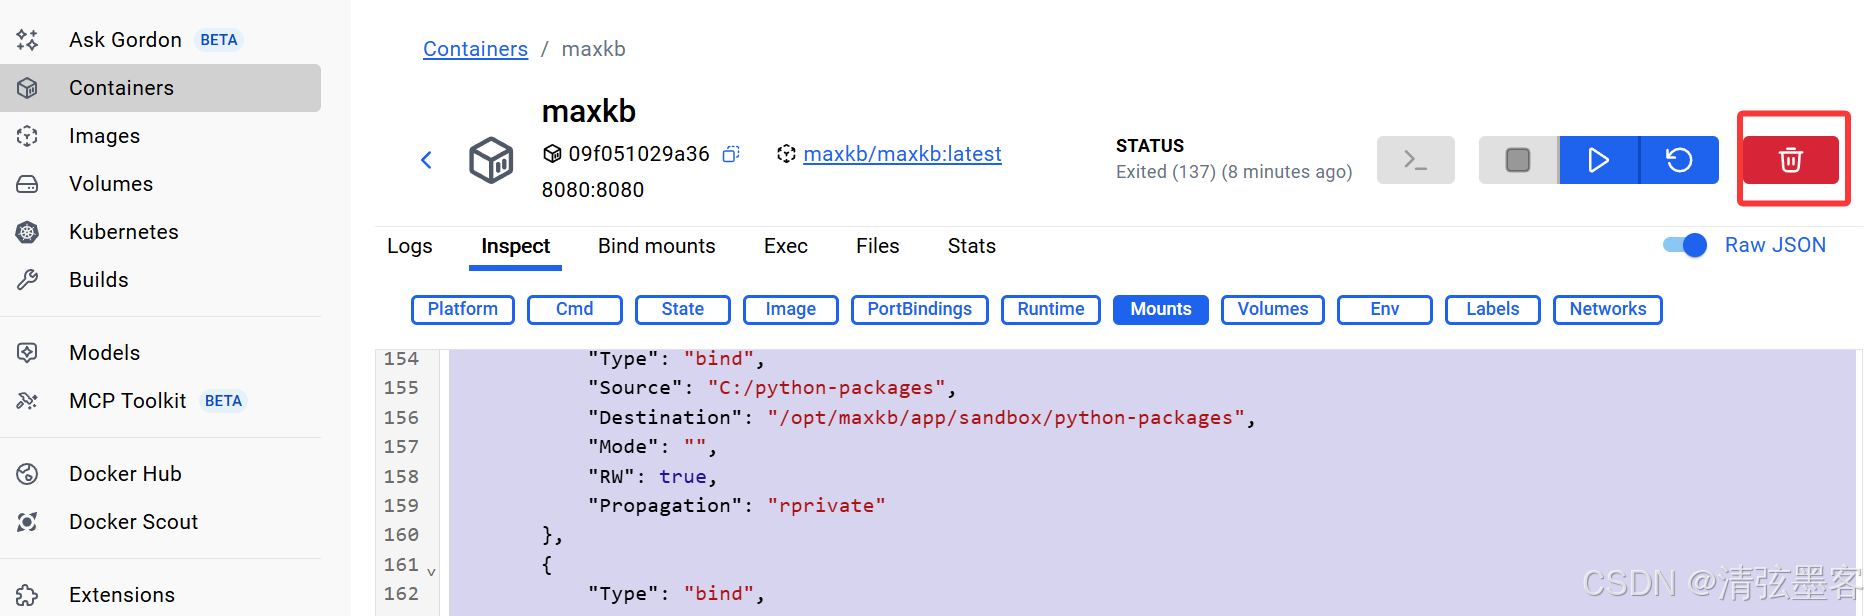This screenshot has width=1869, height=616.
Task: Stop the maxkb container
Action: coord(1518,160)
